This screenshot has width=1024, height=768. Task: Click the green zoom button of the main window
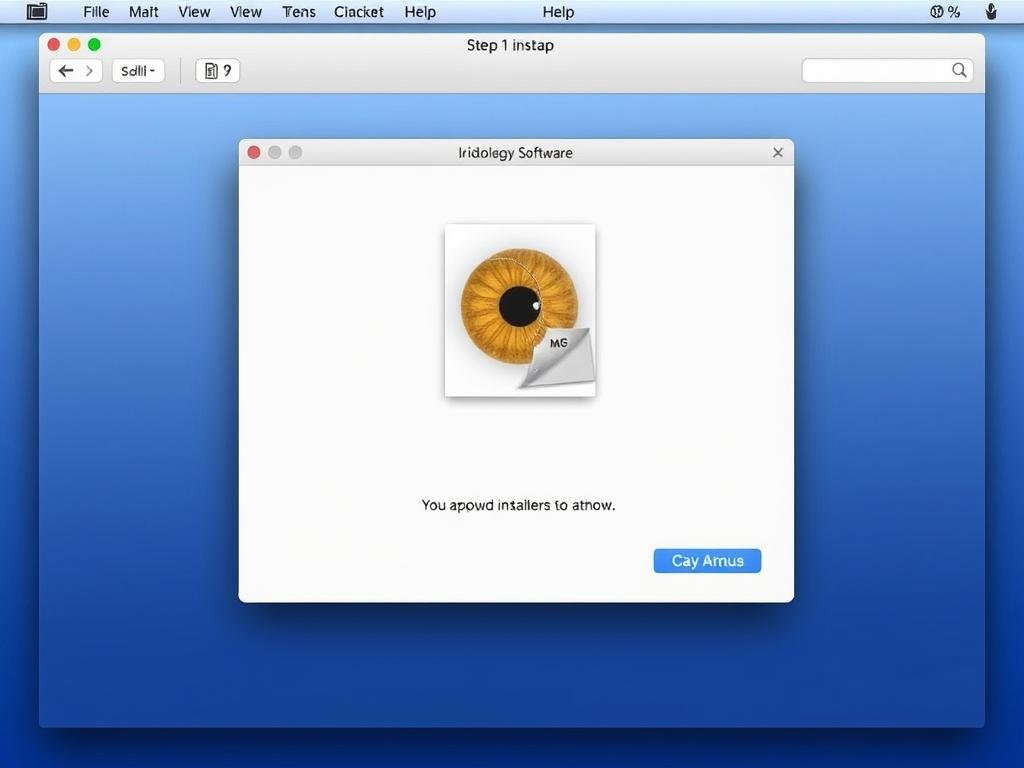point(94,45)
